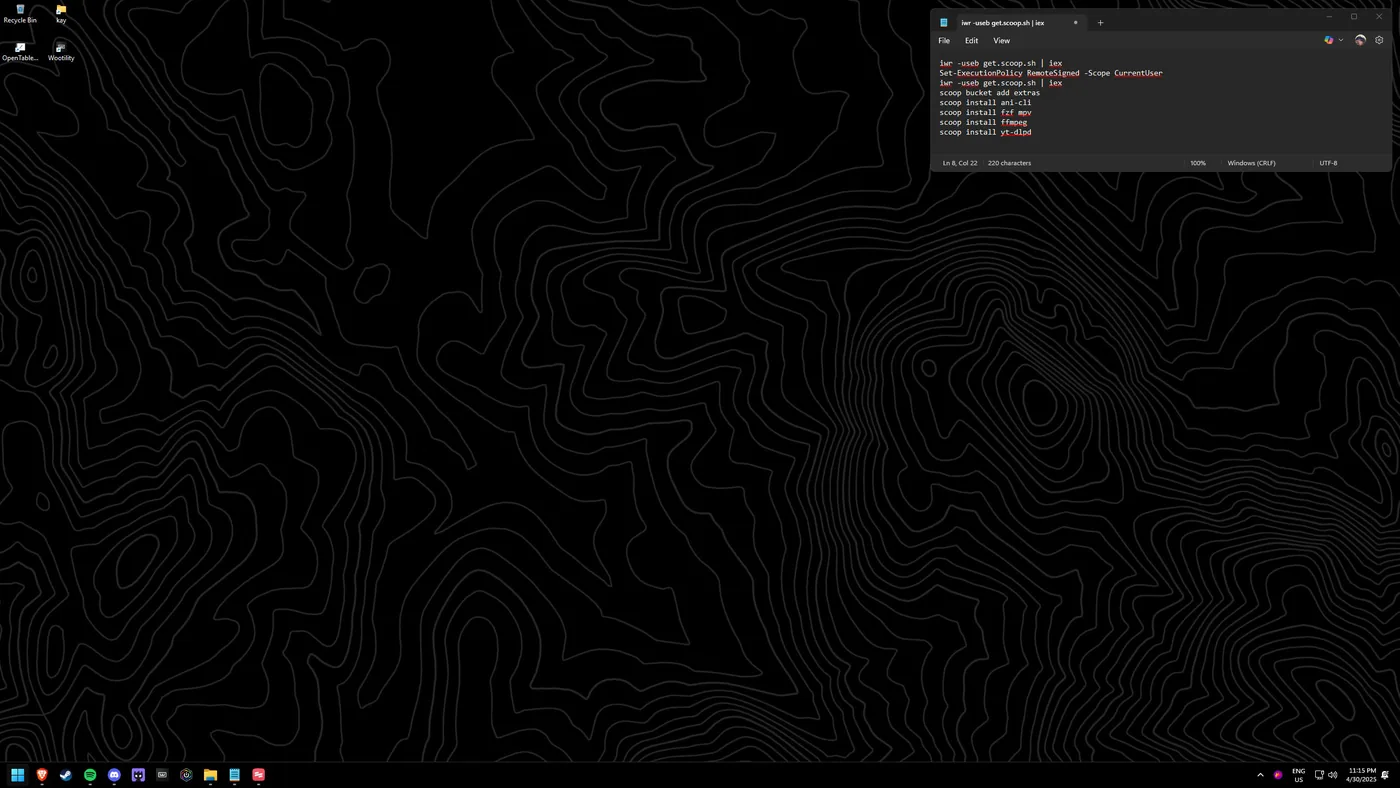Click the line 'scoop install ffmpeg'
1400x788 pixels.
983,122
